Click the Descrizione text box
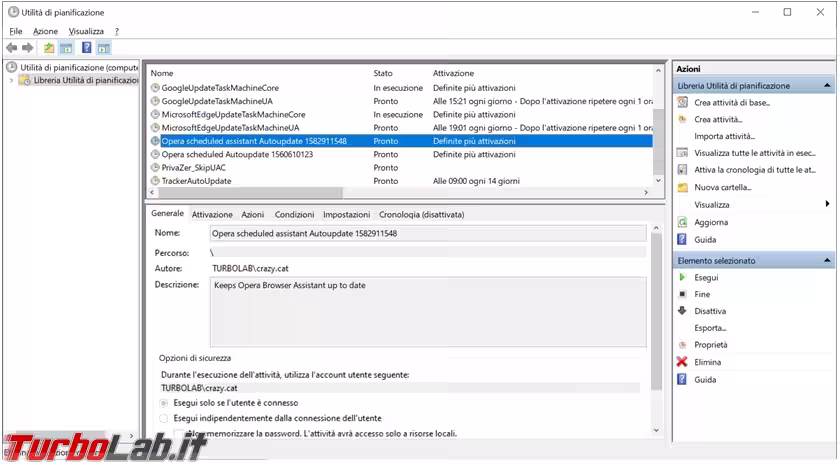Image resolution: width=840 pixels, height=464 pixels. [428, 312]
